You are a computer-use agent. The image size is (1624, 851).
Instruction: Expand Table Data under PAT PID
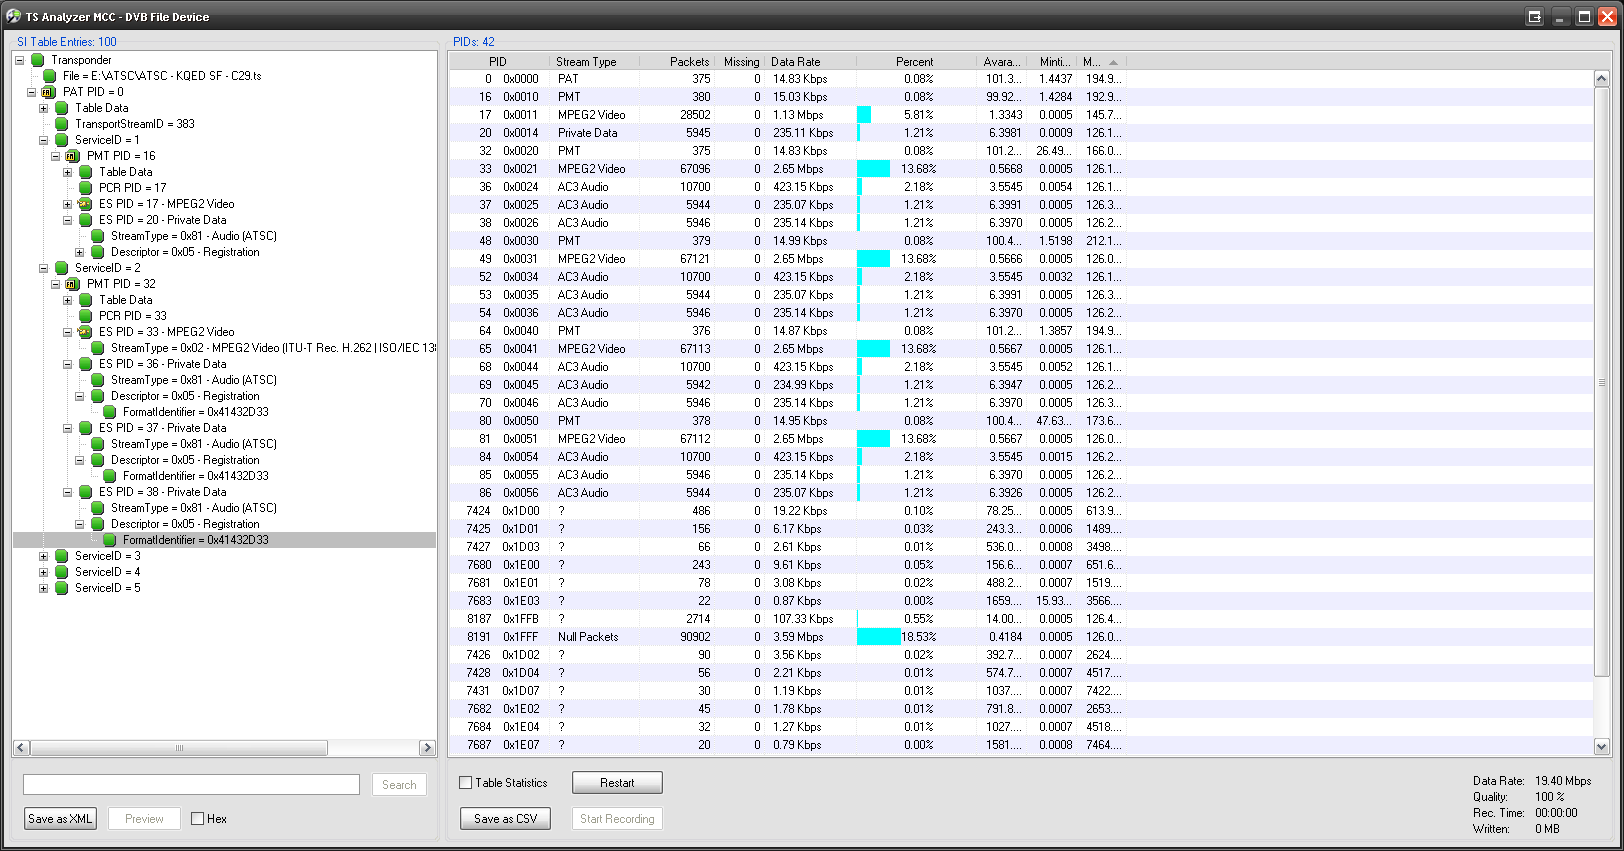pos(43,108)
